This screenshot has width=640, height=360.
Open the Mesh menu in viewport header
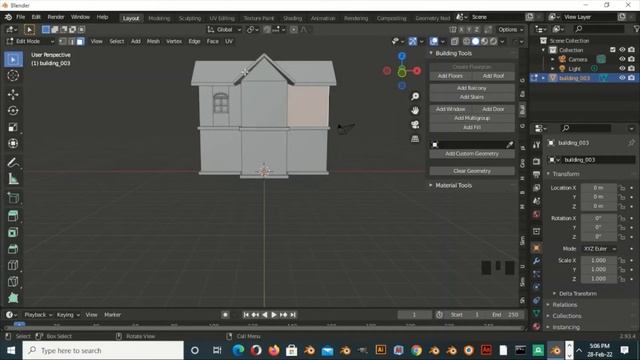click(153, 41)
